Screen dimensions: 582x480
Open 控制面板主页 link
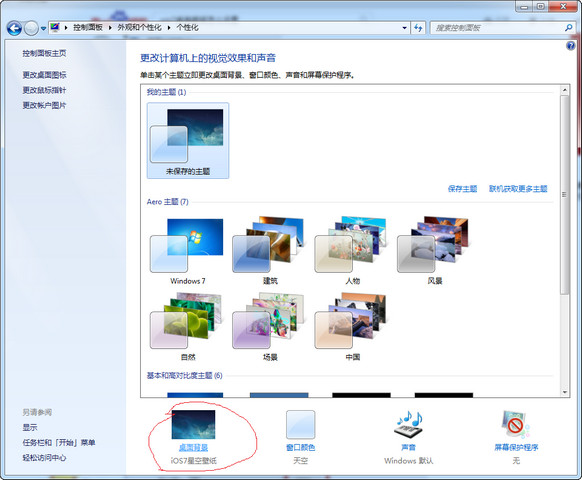44,53
